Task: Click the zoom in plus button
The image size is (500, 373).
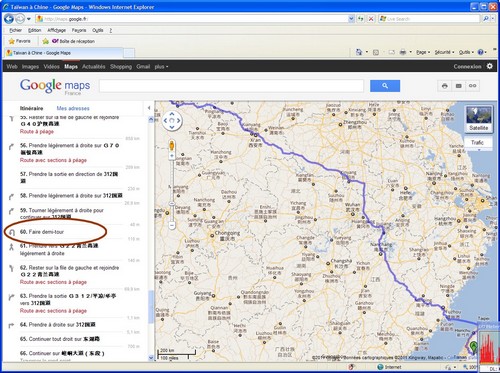Action: click(x=172, y=156)
